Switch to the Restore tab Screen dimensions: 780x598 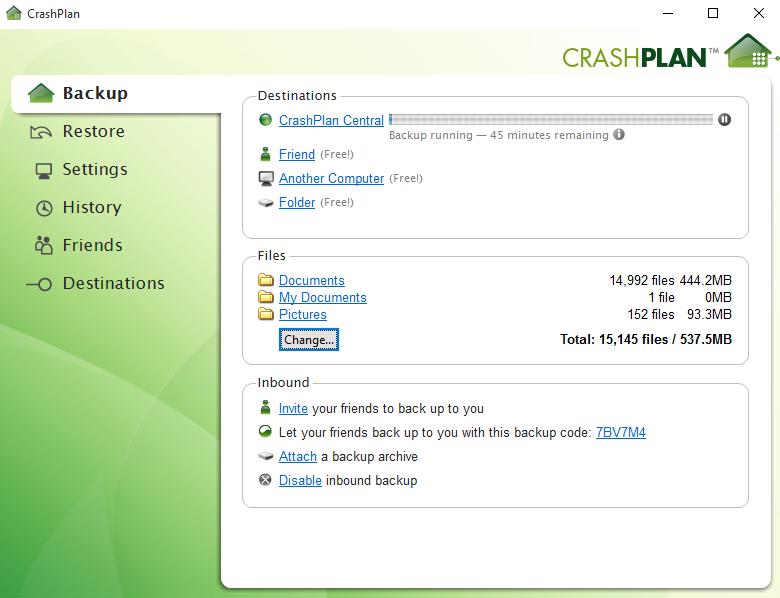[94, 131]
